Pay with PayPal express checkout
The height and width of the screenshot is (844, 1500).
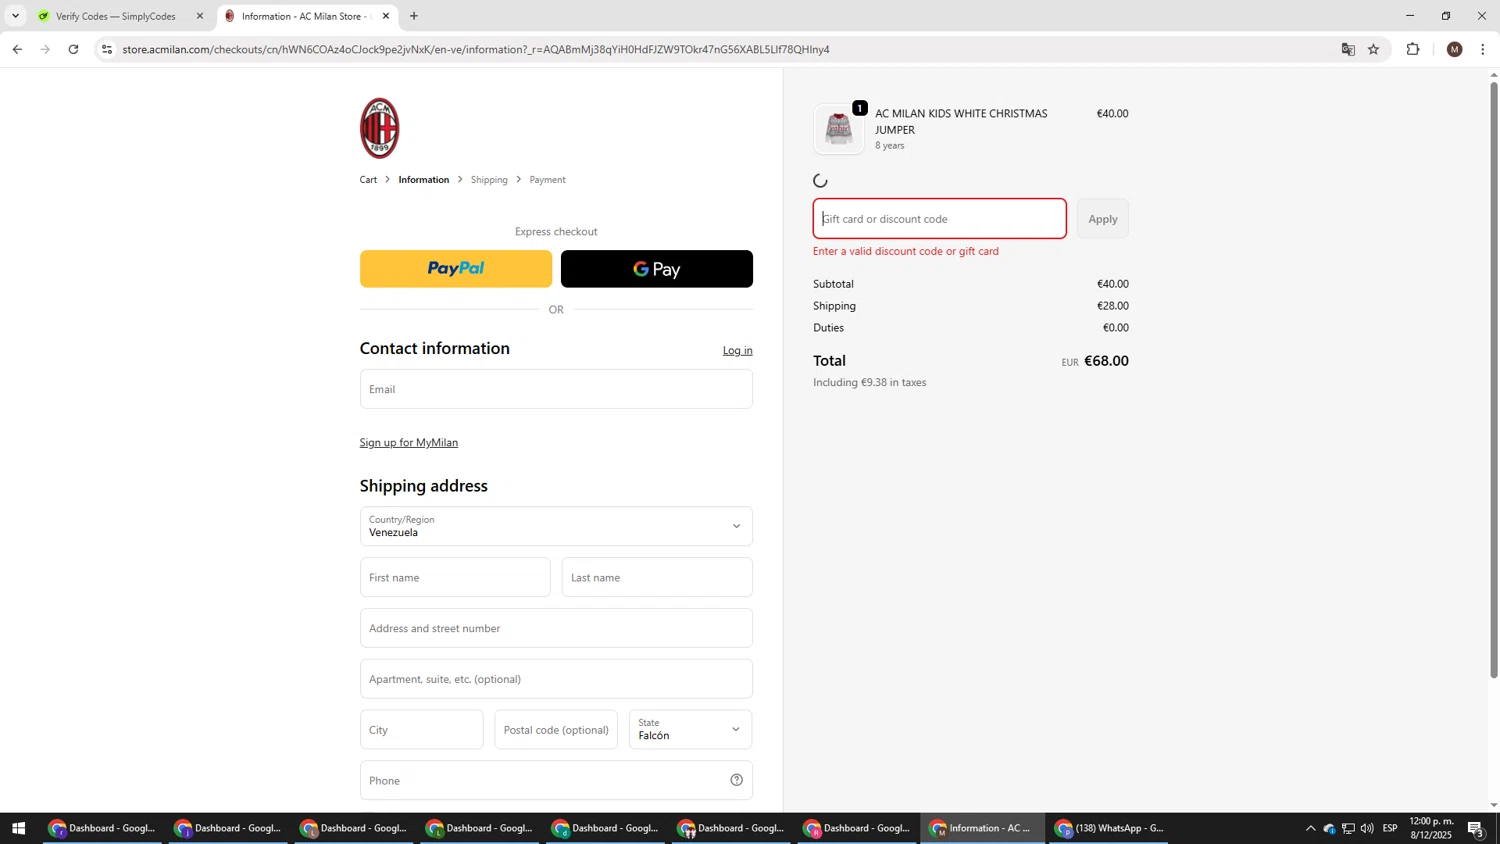pos(456,269)
